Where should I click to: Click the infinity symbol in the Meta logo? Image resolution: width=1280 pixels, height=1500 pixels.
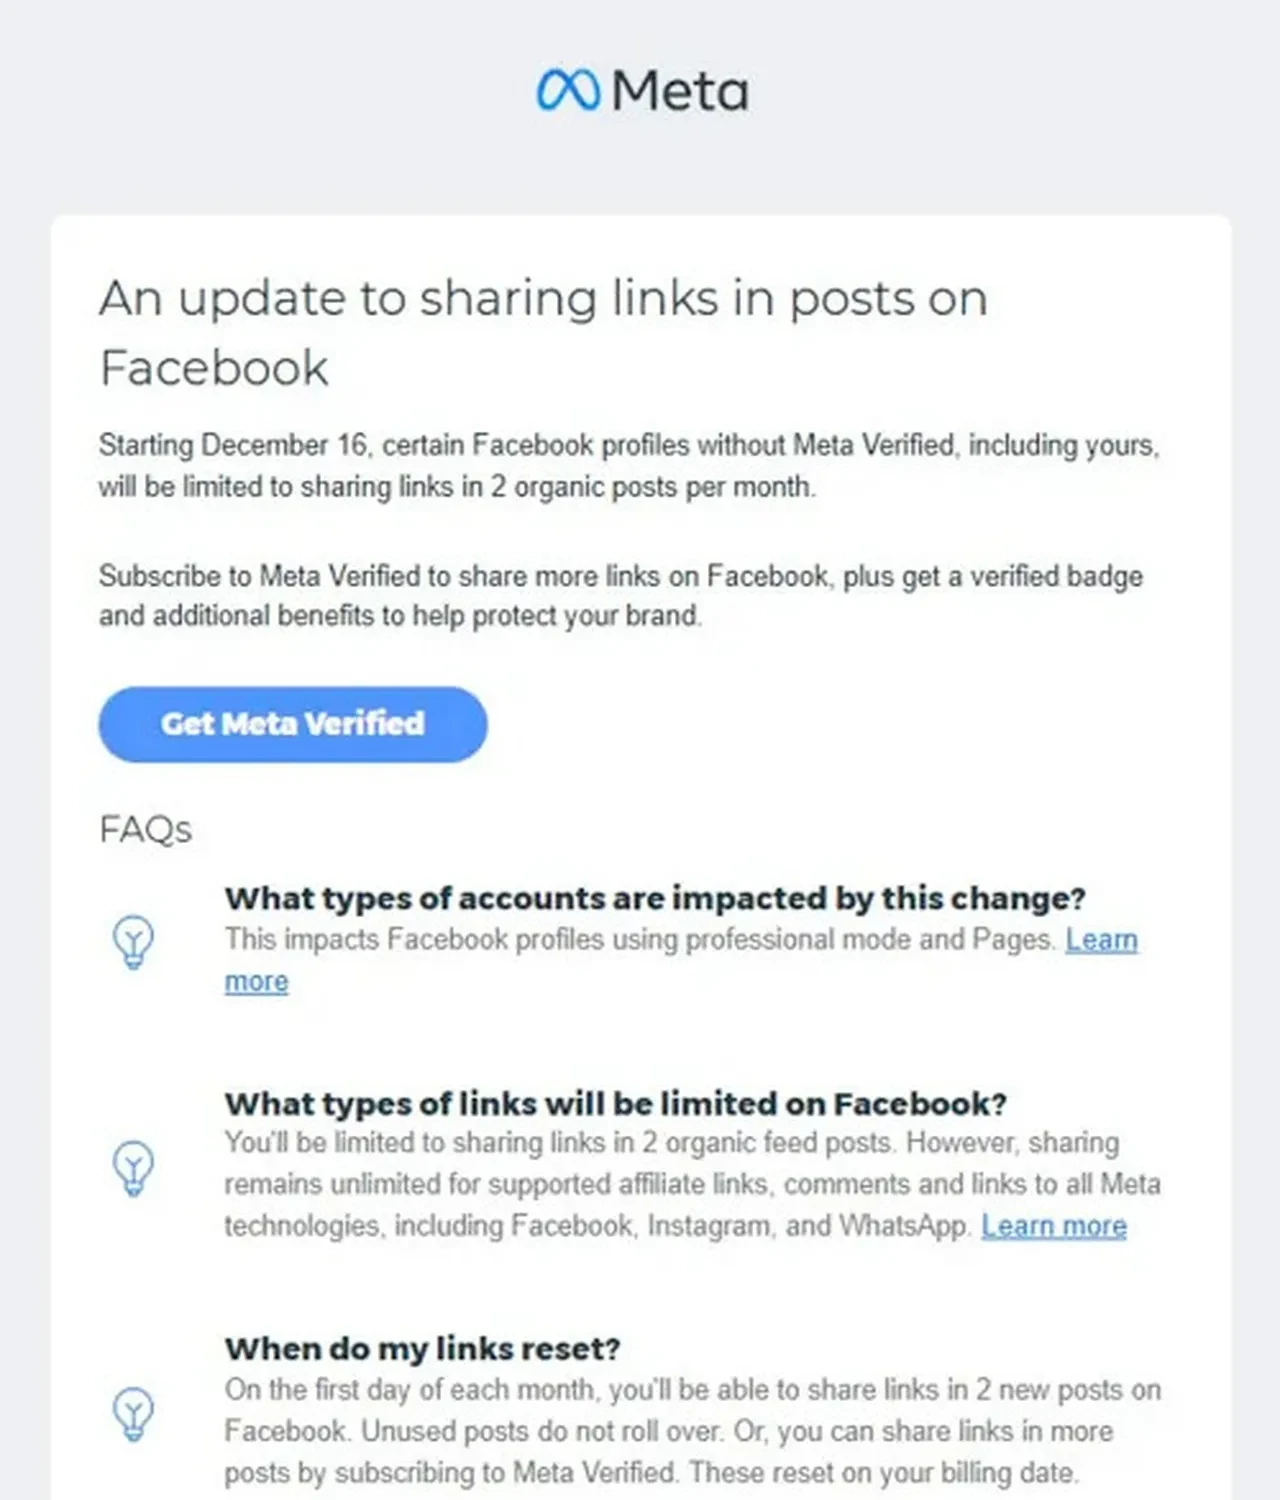pyautogui.click(x=570, y=90)
